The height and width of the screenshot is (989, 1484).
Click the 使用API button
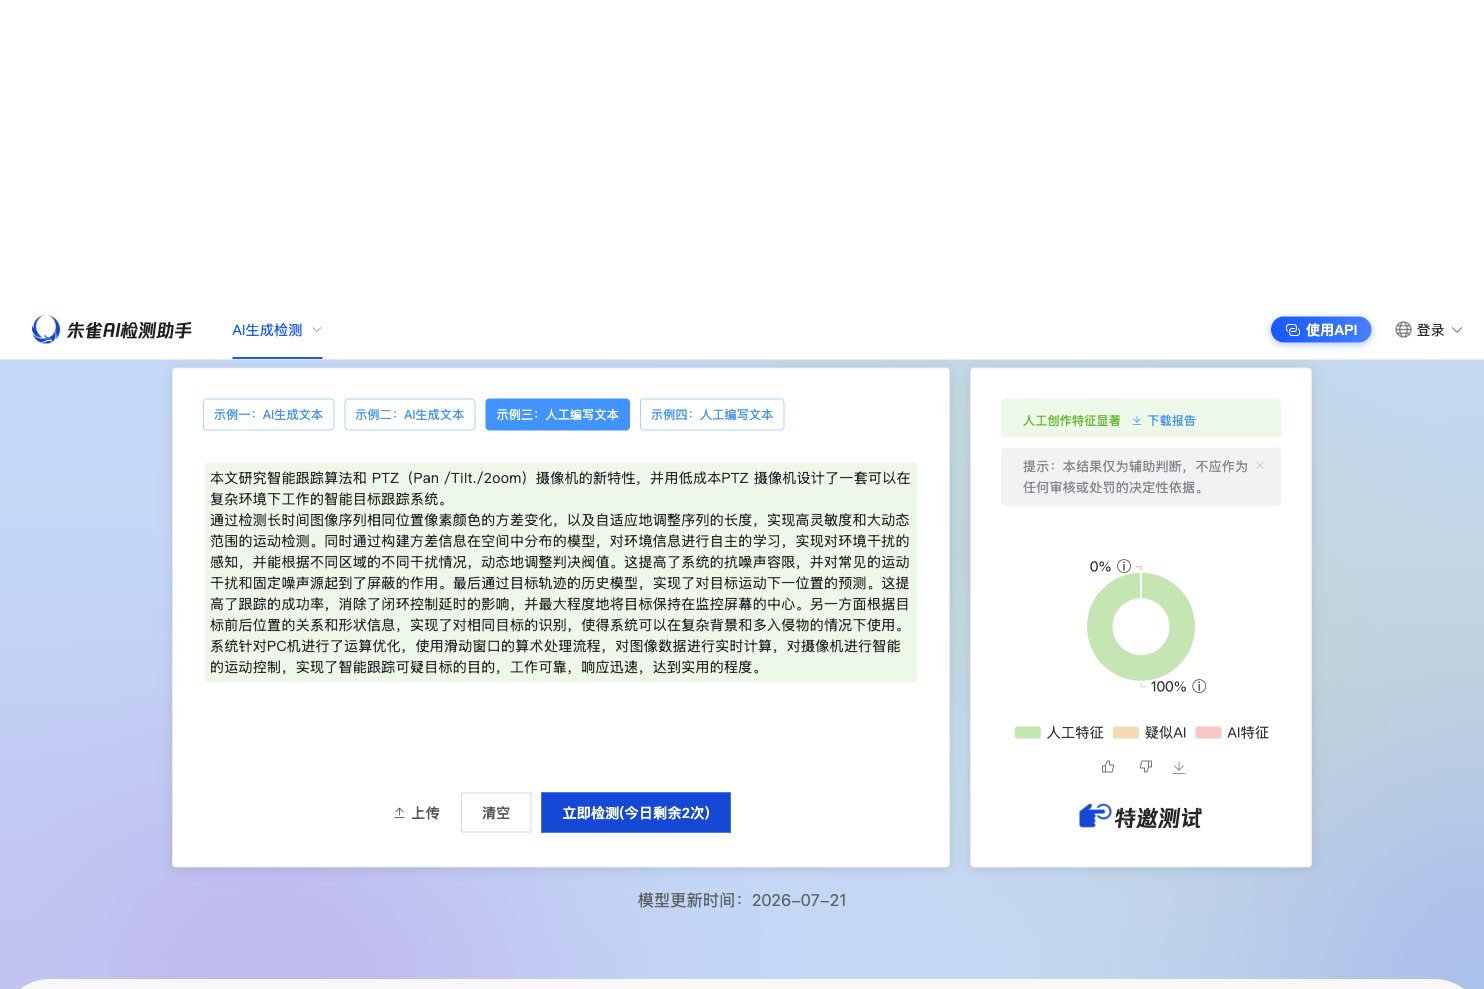pos(1321,330)
